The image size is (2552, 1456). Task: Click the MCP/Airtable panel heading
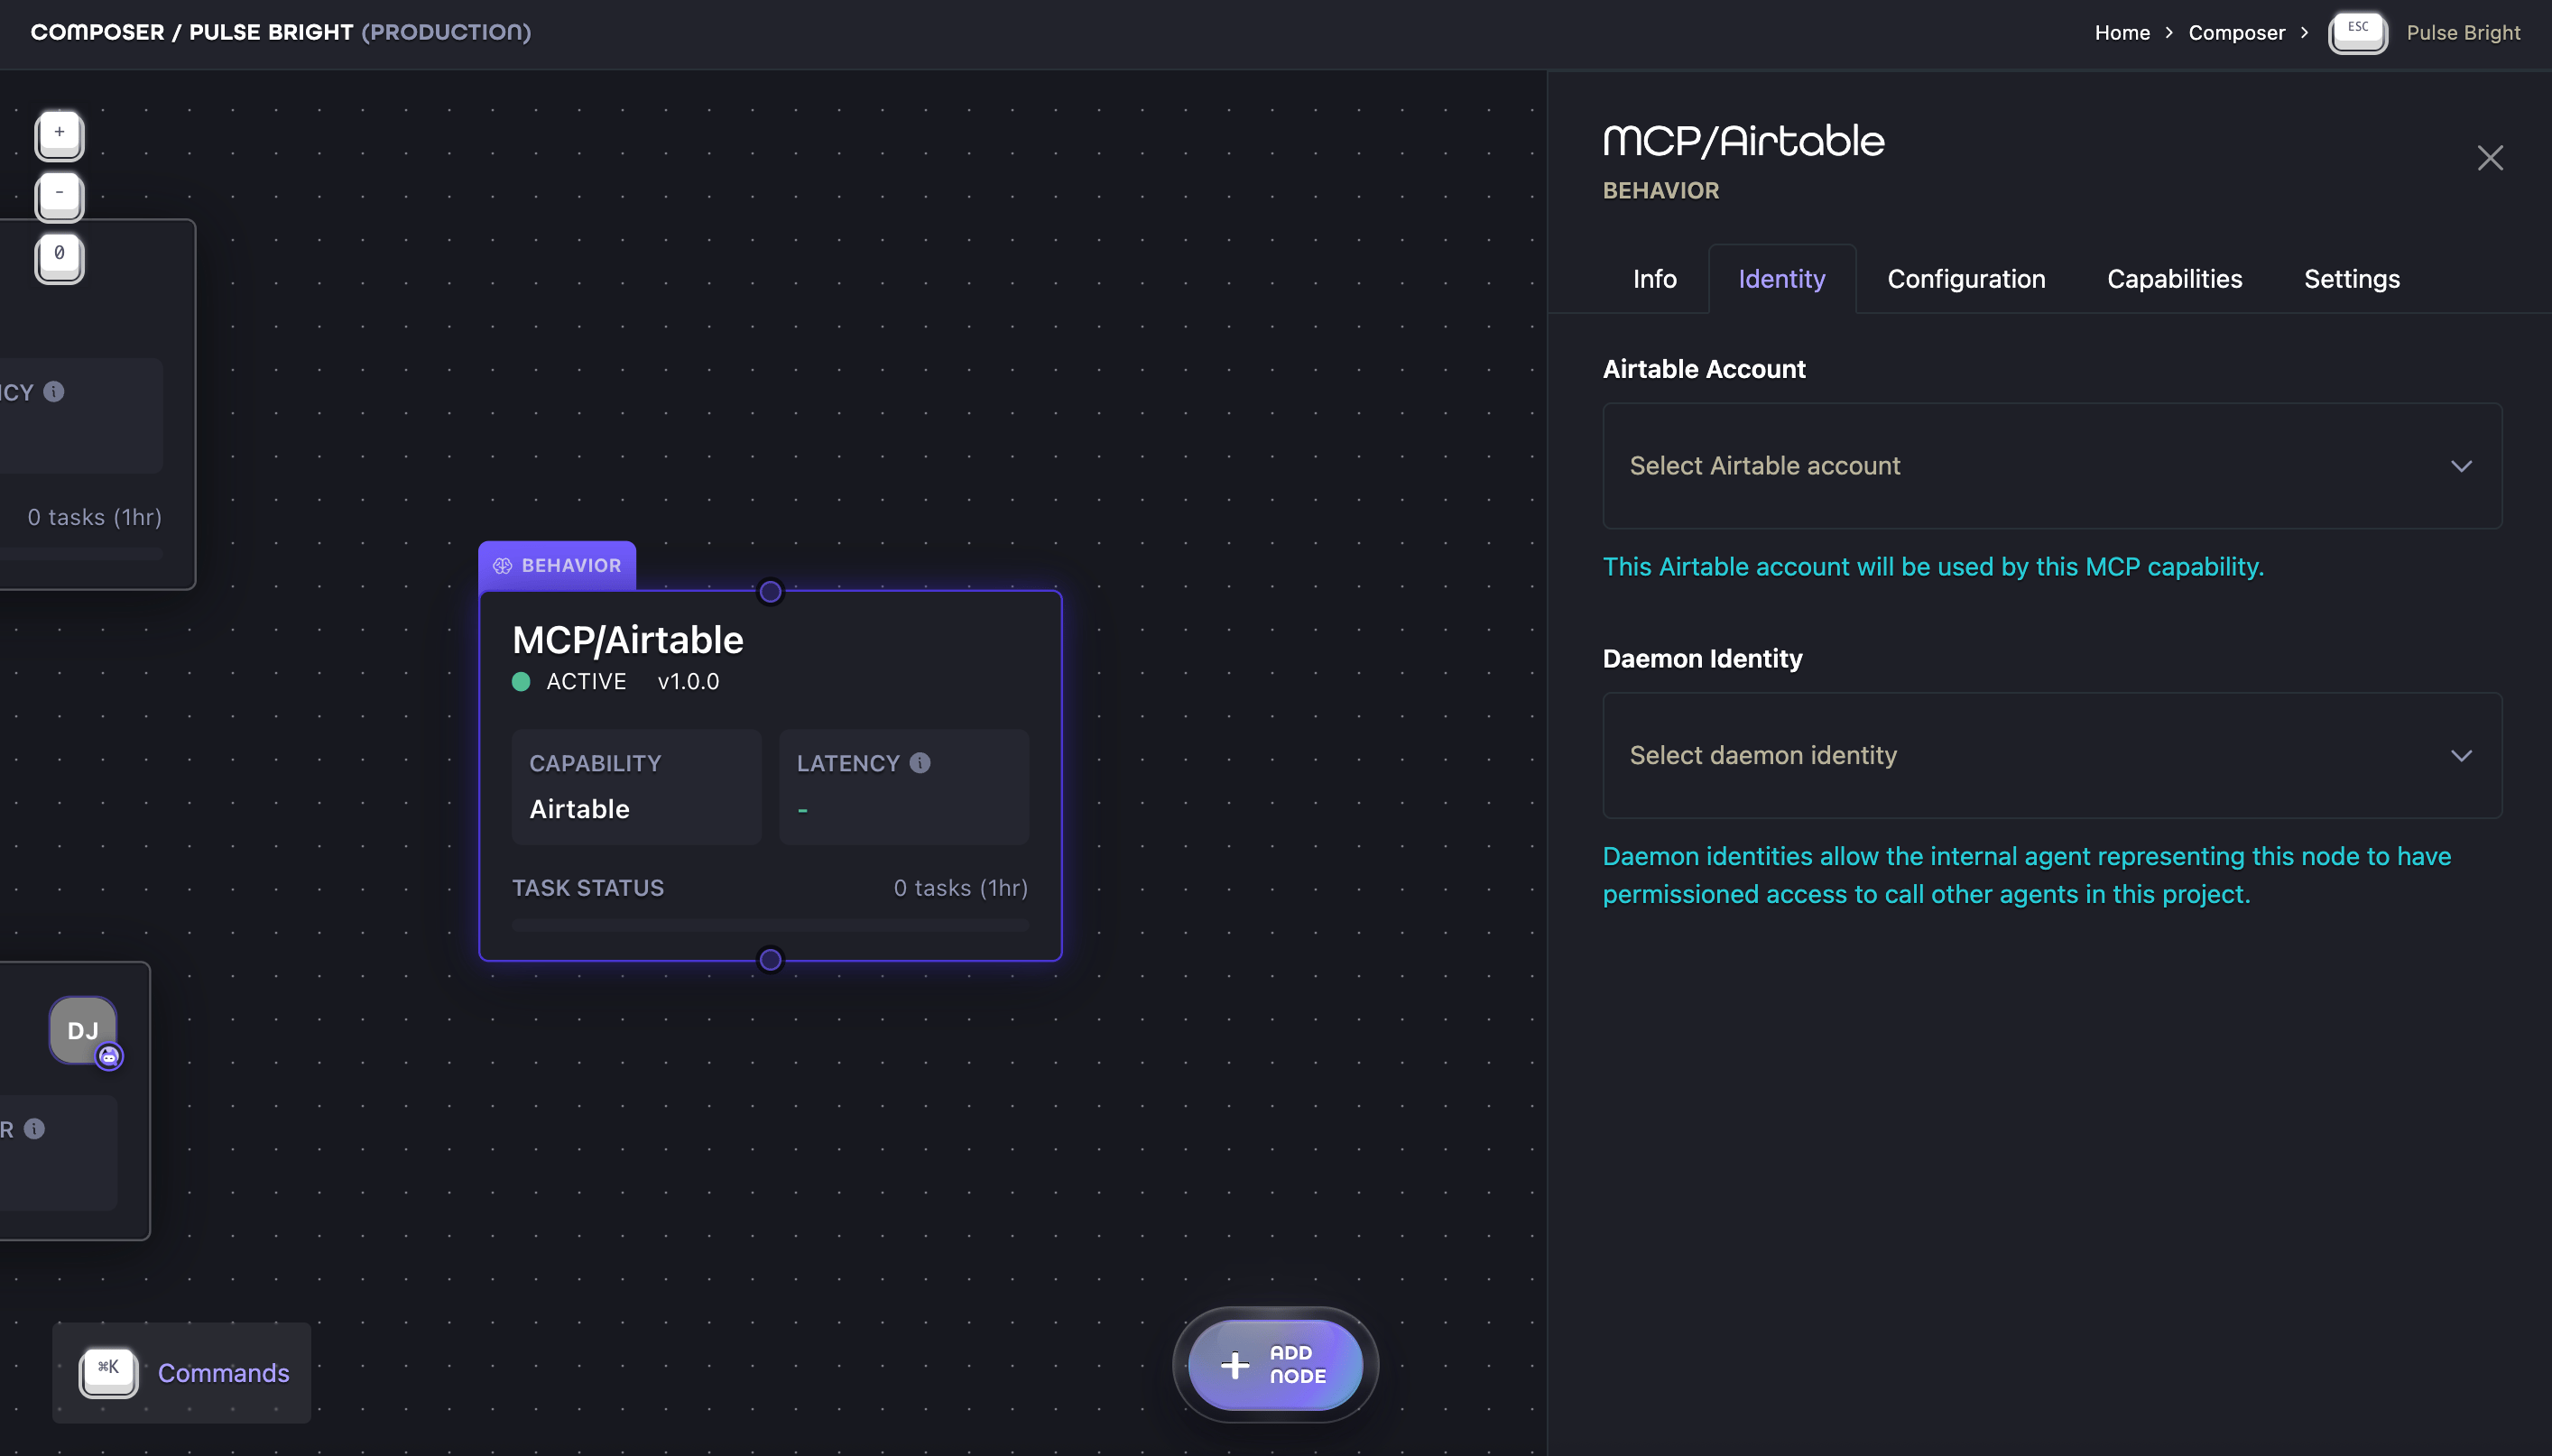[1743, 141]
